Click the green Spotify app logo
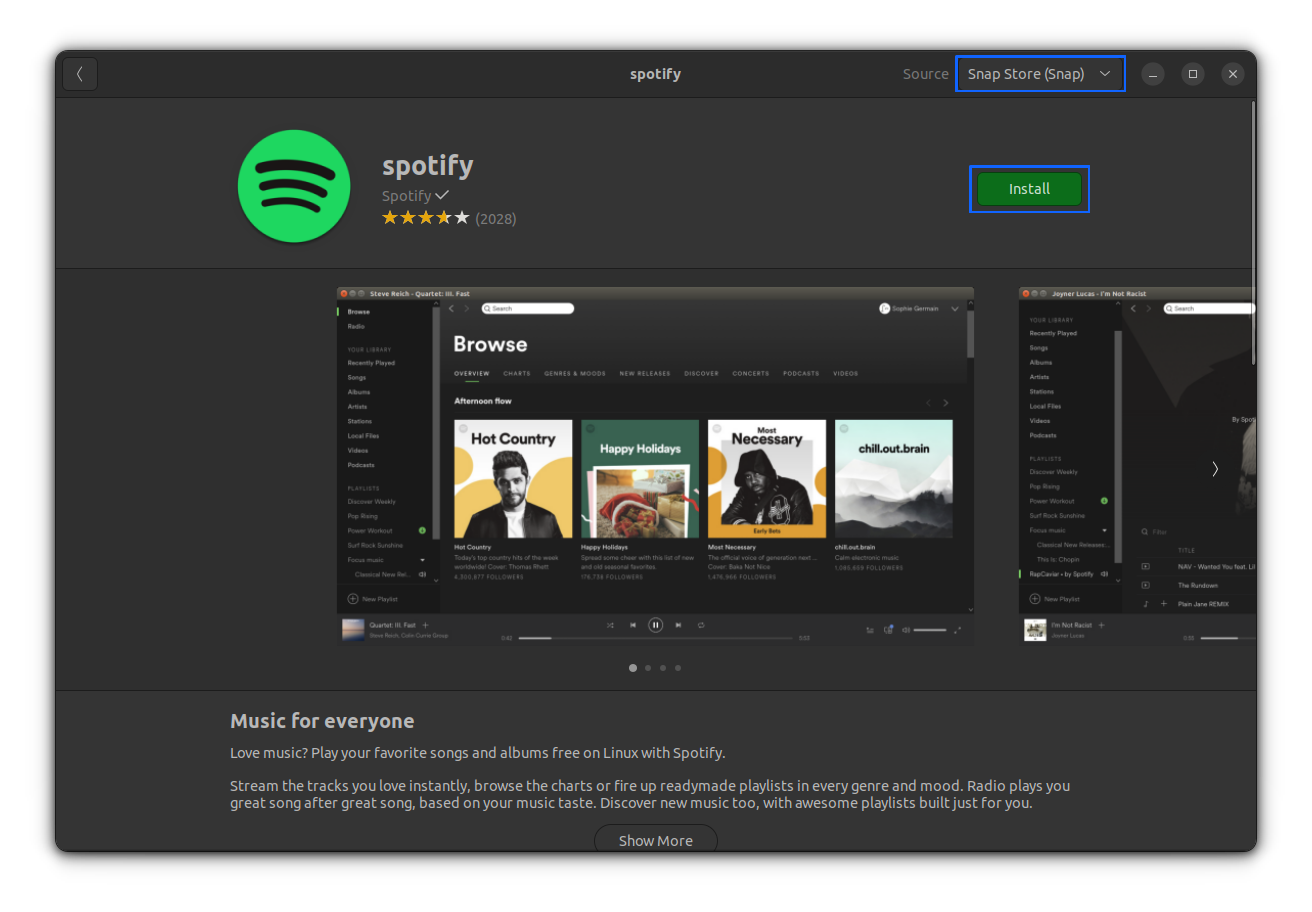Screen dimensions: 1312x912 pos(294,186)
